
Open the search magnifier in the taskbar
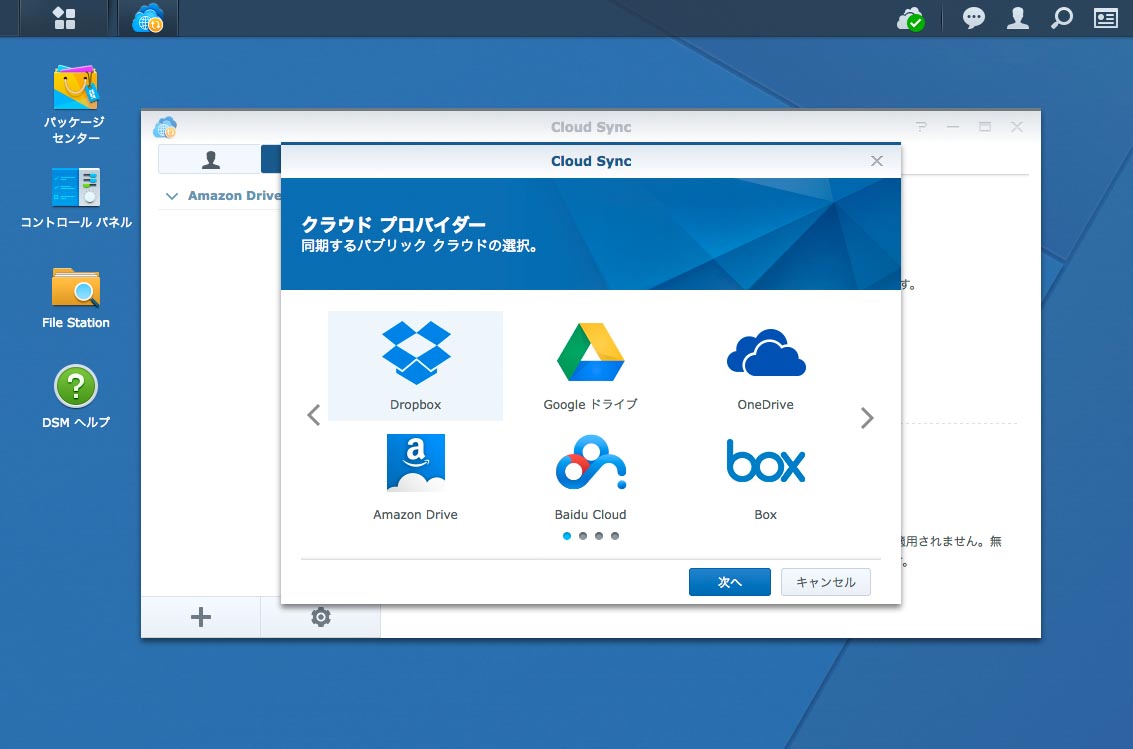[x=1062, y=17]
